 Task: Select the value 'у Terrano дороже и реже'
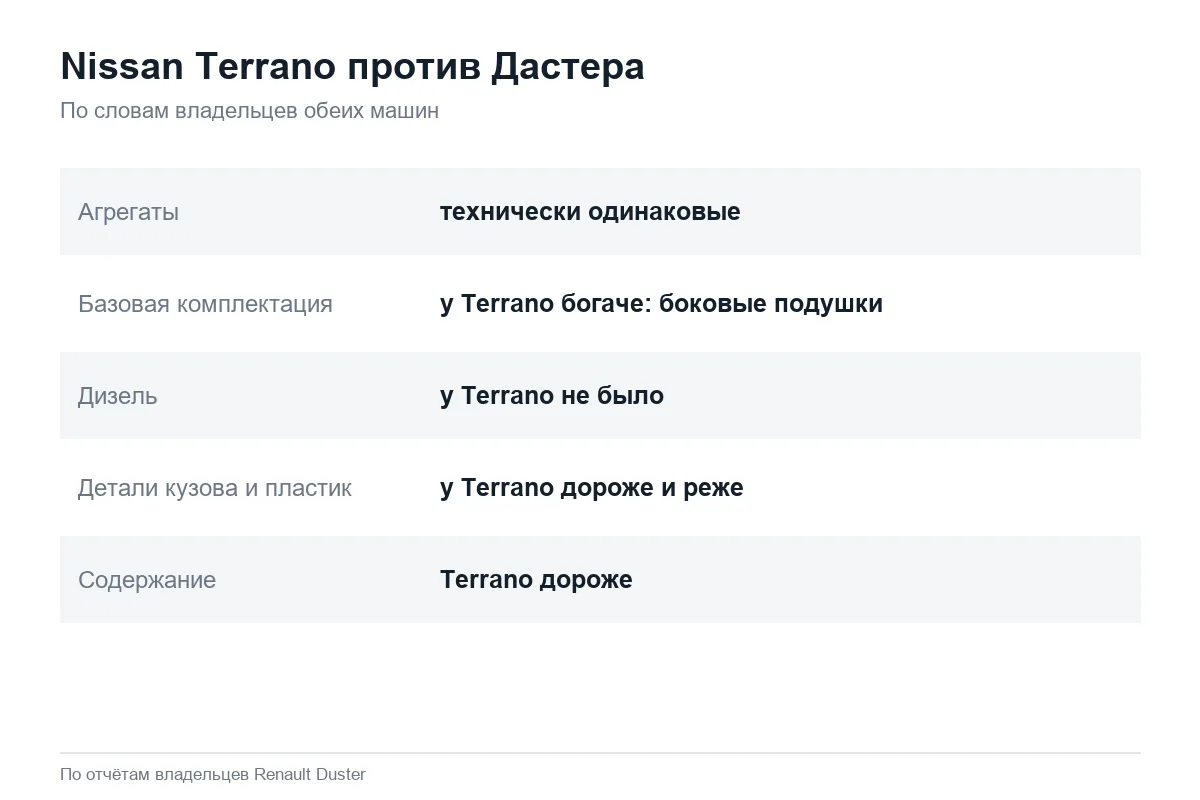click(592, 488)
